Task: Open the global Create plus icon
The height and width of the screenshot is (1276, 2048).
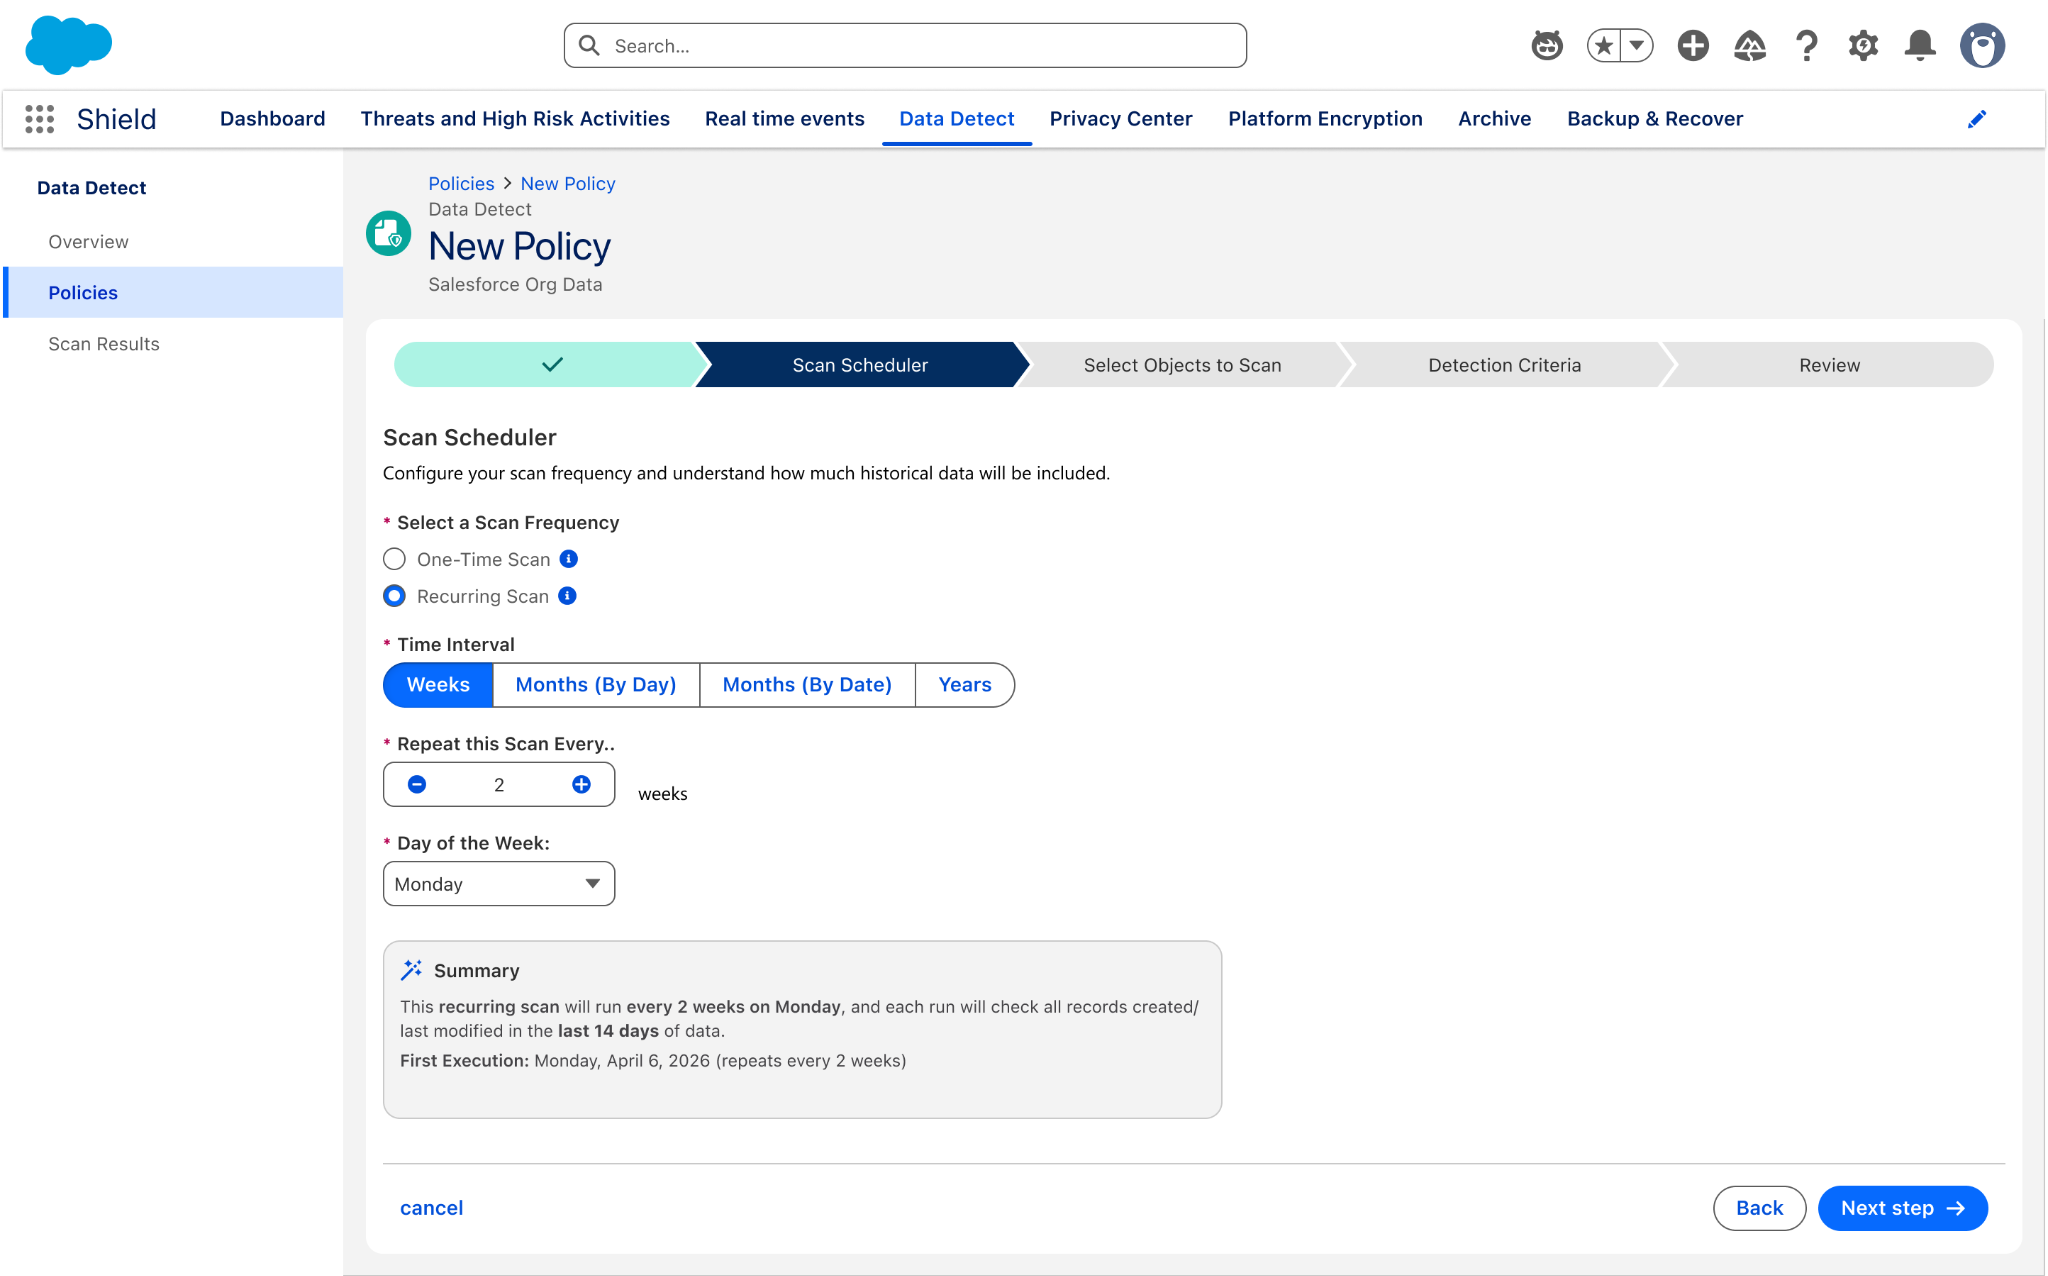Action: [x=1693, y=45]
